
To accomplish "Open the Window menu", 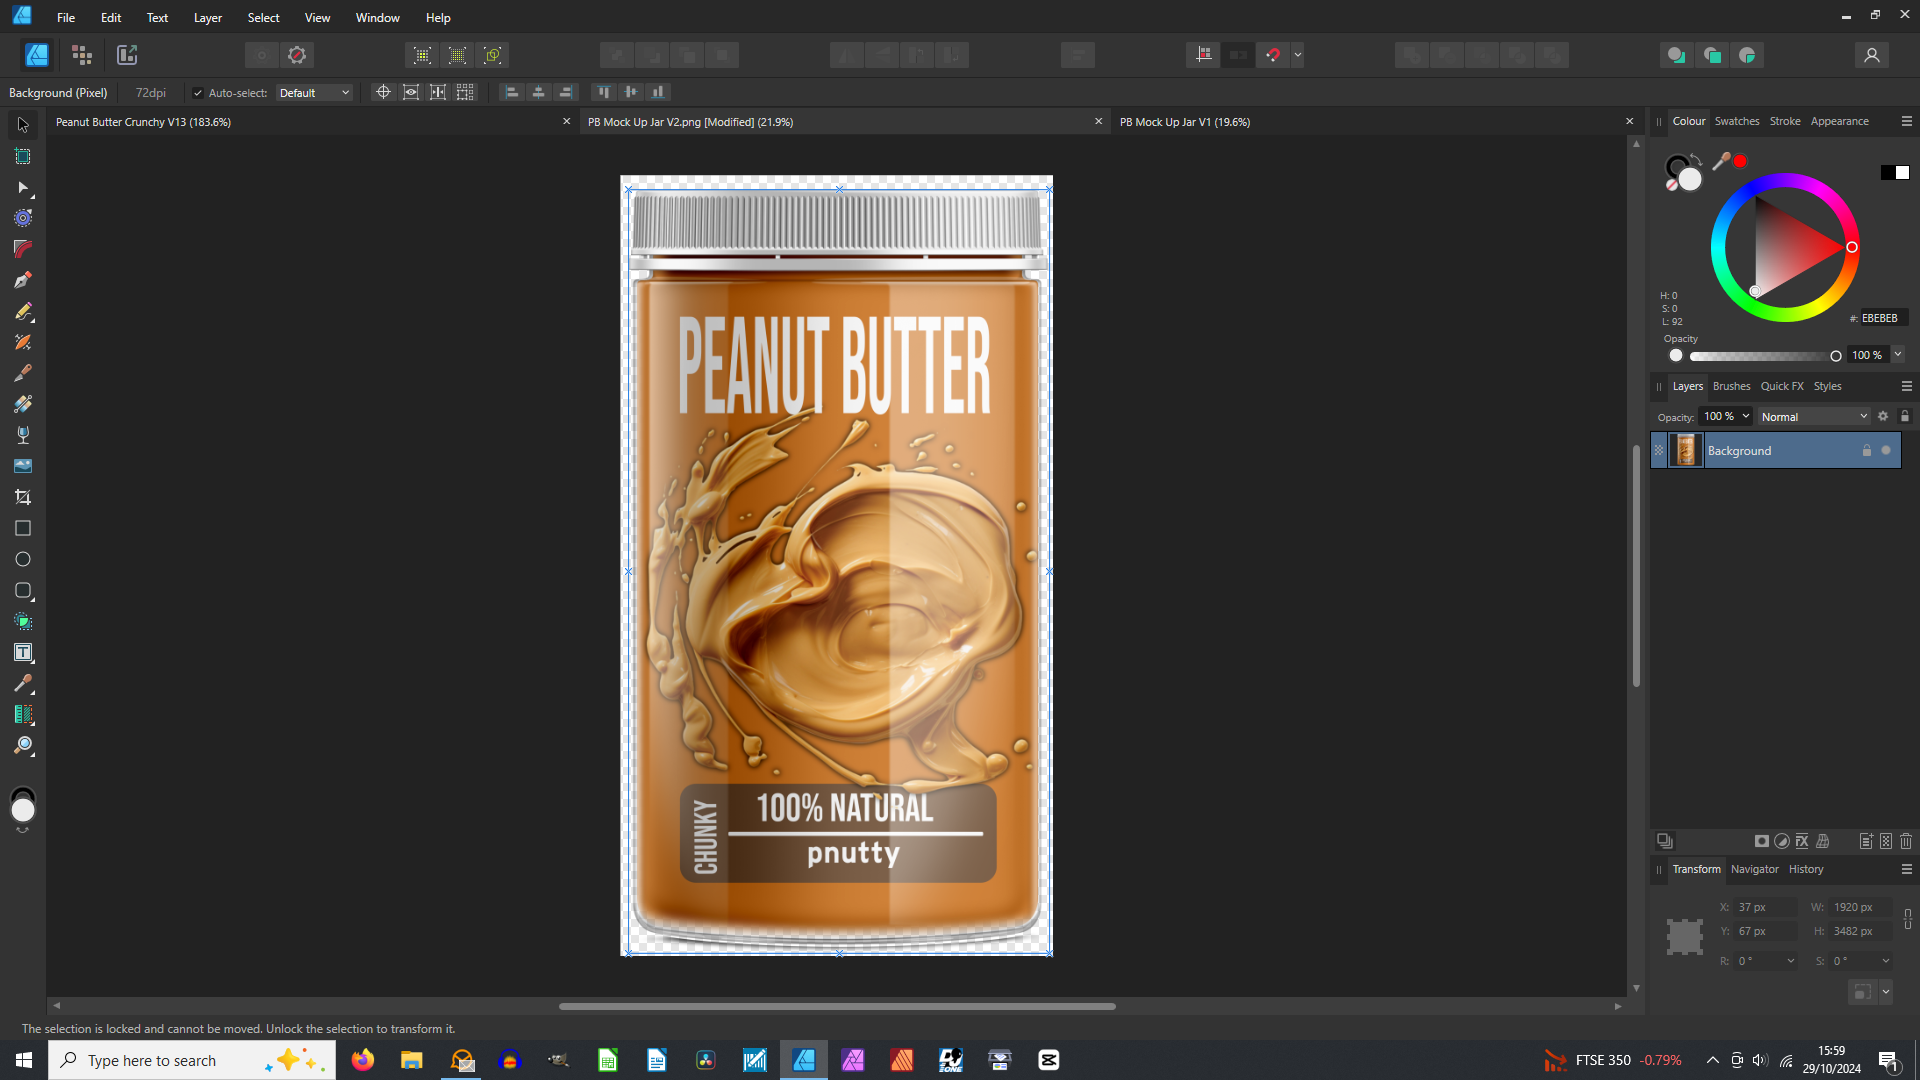I will point(378,18).
